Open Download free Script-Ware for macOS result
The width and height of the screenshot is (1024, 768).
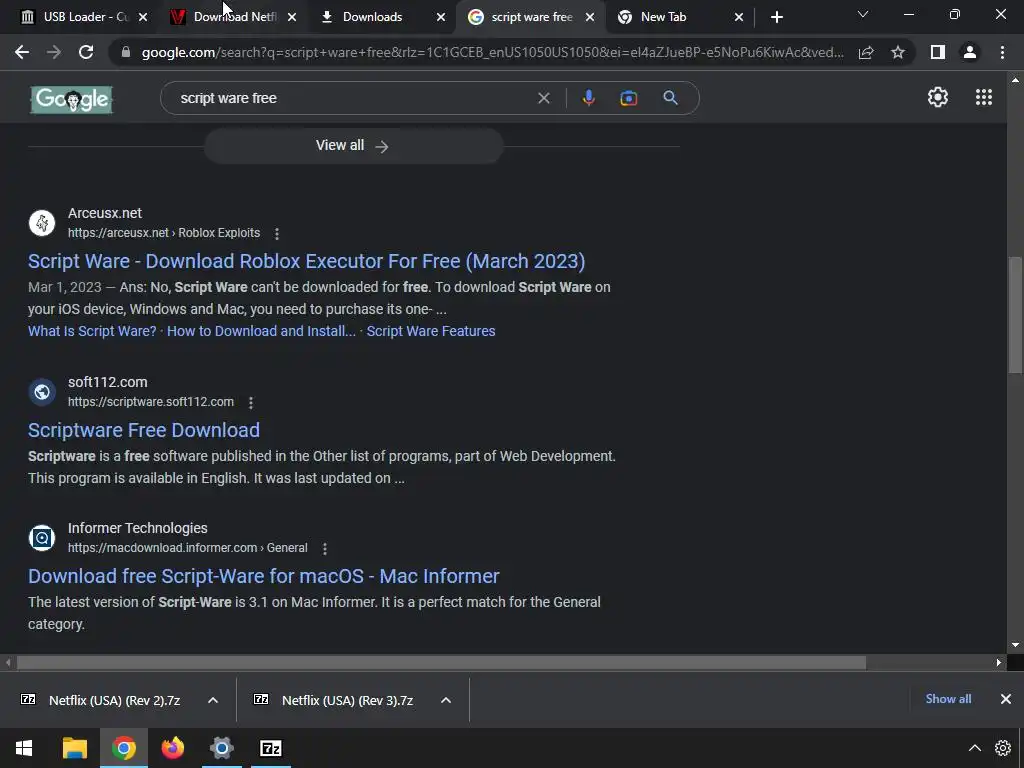tap(264, 576)
